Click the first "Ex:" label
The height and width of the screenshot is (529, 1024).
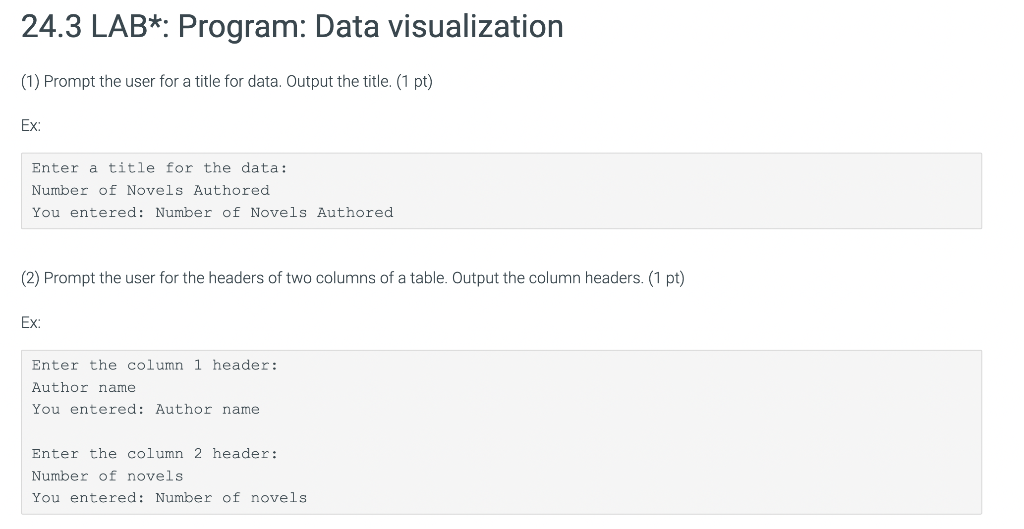31,126
